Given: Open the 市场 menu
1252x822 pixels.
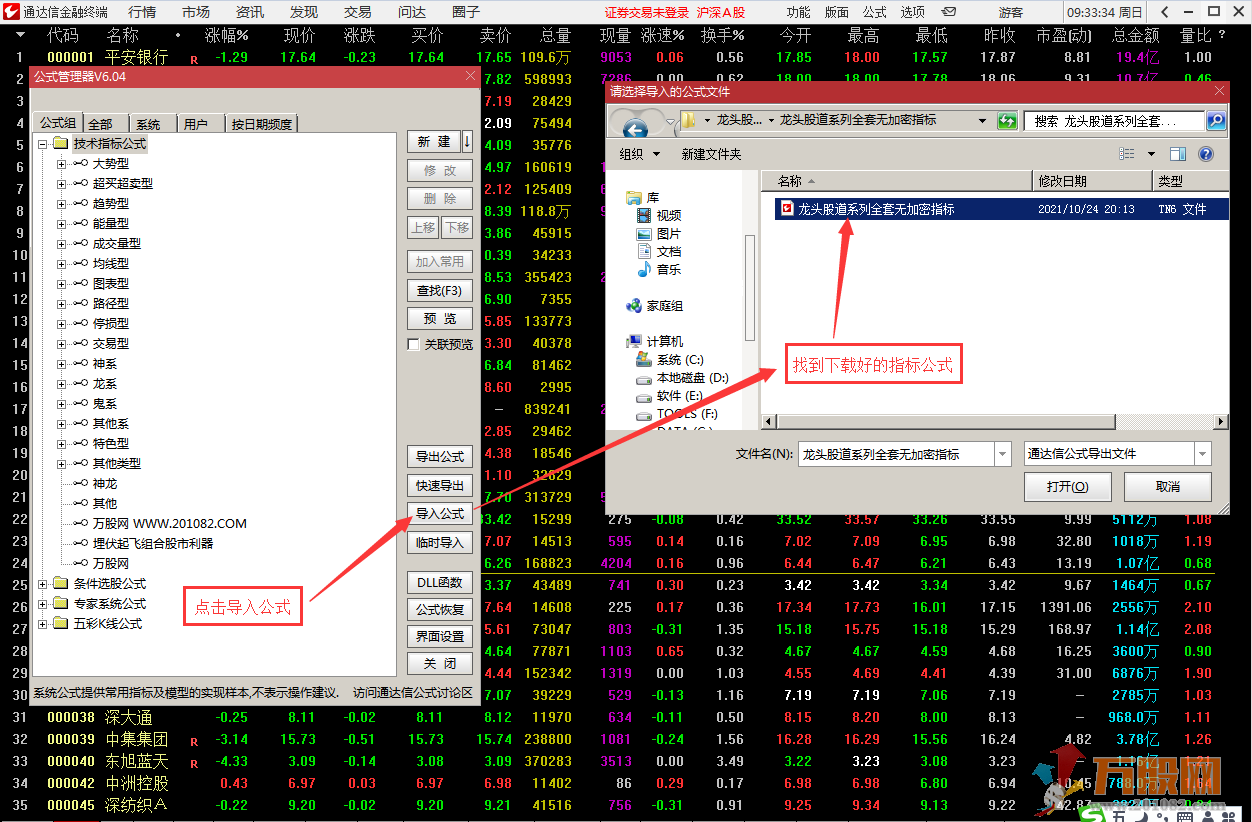Looking at the screenshot, I should pyautogui.click(x=196, y=13).
